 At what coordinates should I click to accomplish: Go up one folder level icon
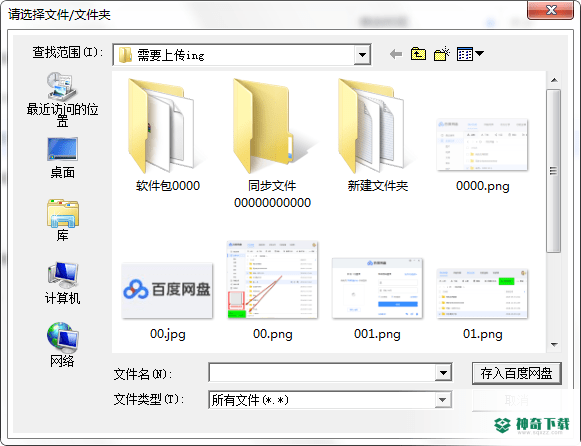tap(418, 54)
